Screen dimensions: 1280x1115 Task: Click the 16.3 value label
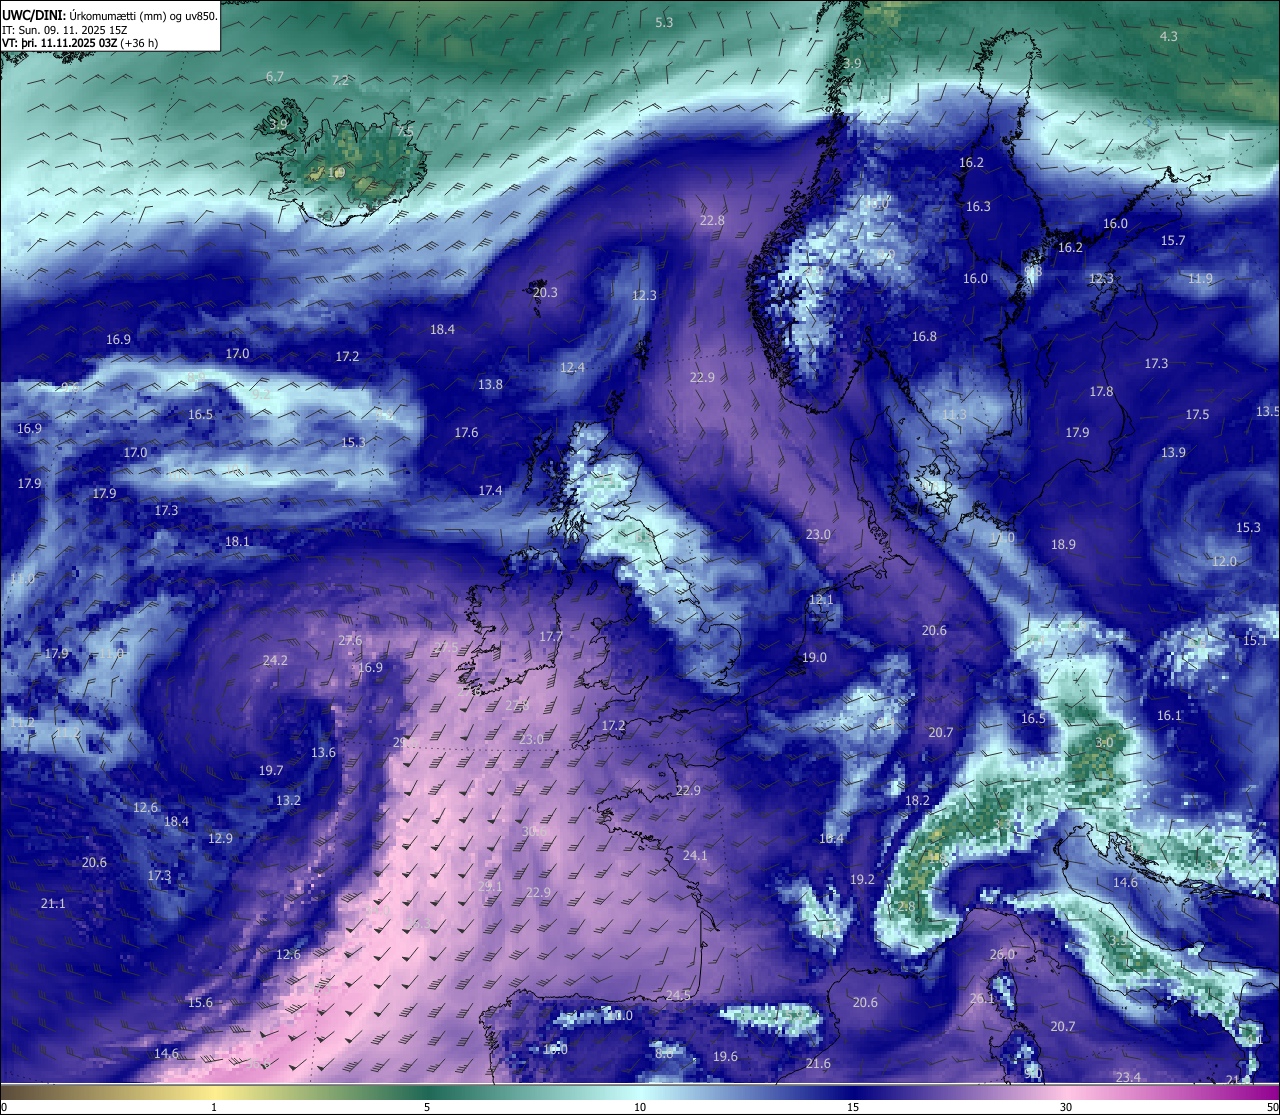tap(978, 206)
